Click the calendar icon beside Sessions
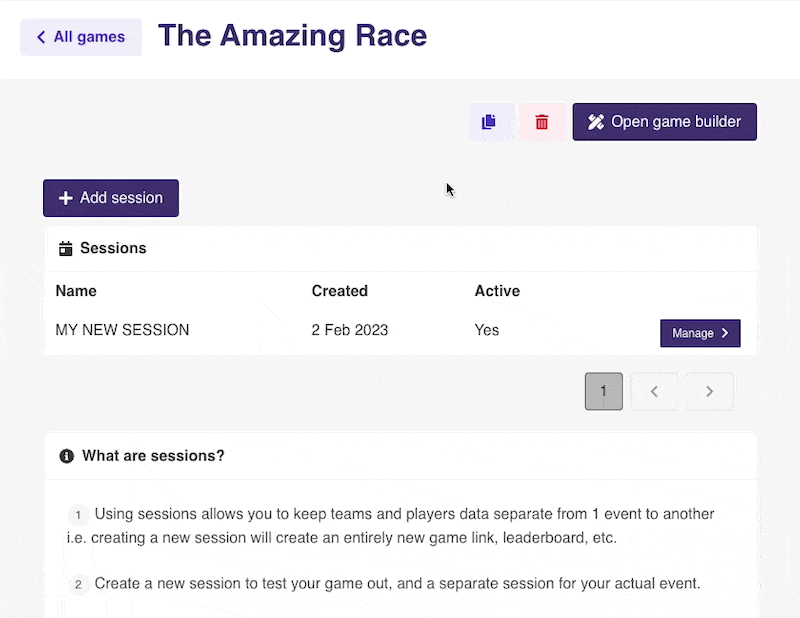Screen dimensions: 800x618 coord(65,248)
